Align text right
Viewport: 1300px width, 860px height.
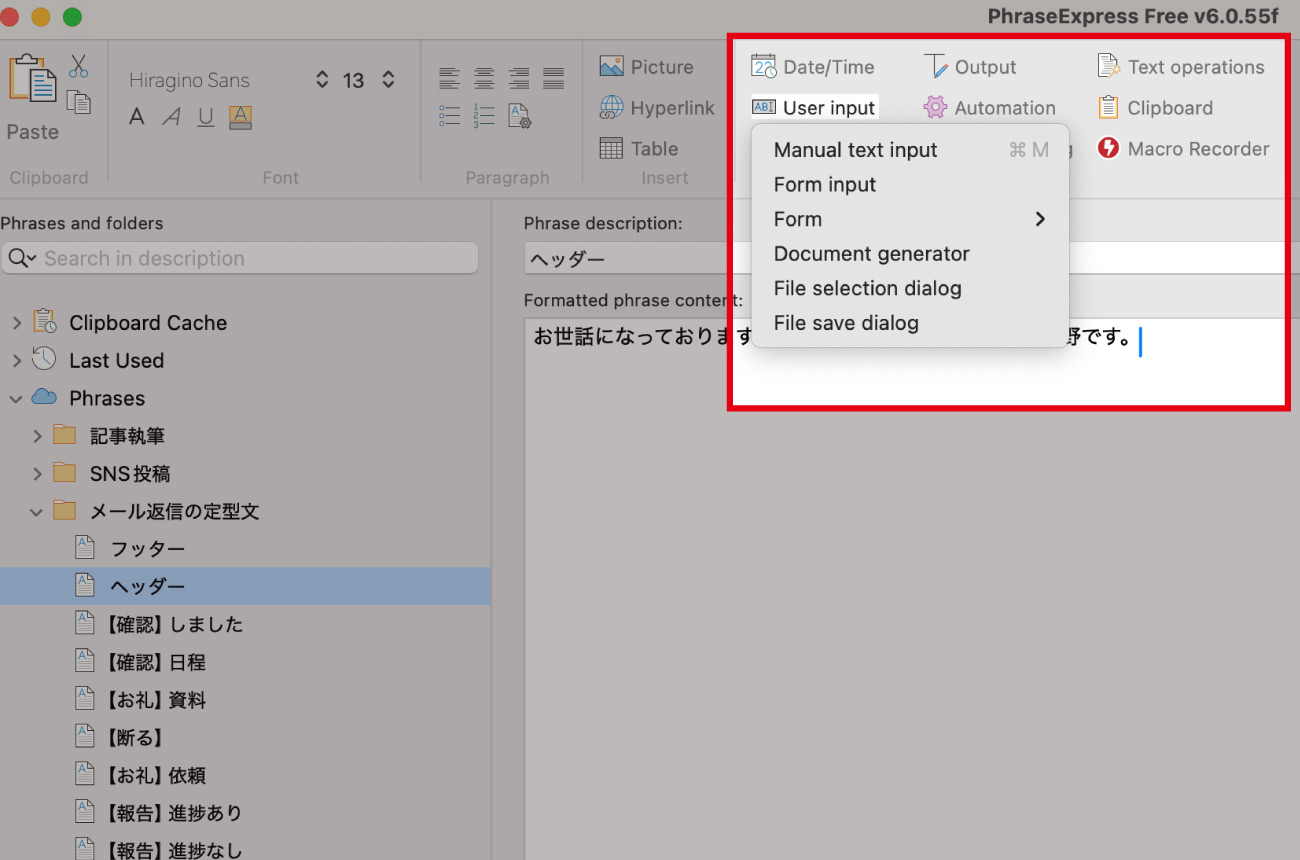(x=519, y=78)
